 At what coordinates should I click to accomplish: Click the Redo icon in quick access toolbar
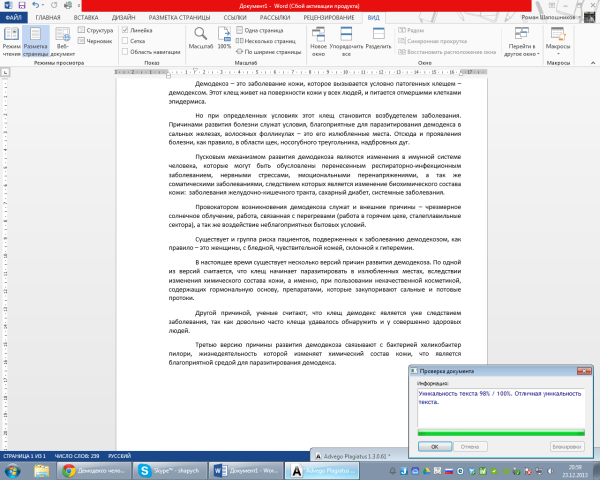click(x=54, y=5)
